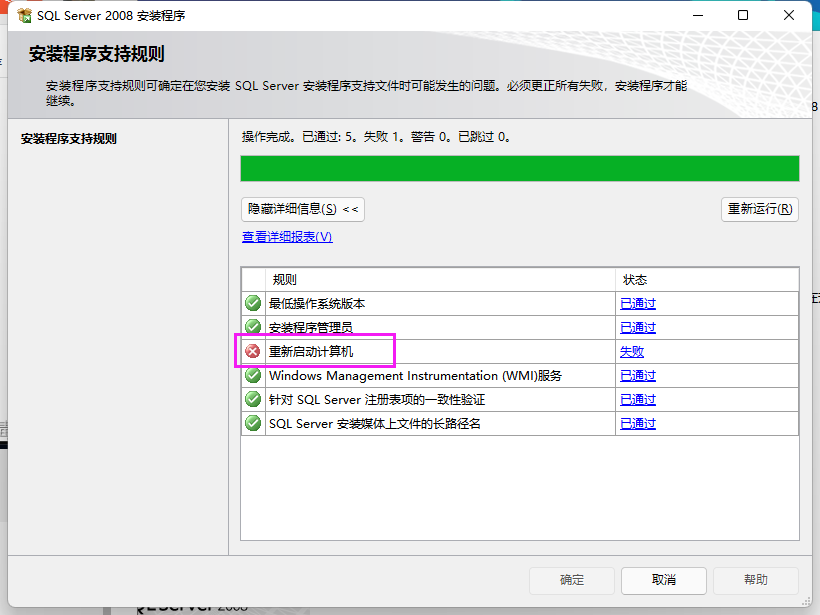The width and height of the screenshot is (820, 615).
Task: Click 已通过 link of the WMI 服务 row
Action: [x=637, y=375]
